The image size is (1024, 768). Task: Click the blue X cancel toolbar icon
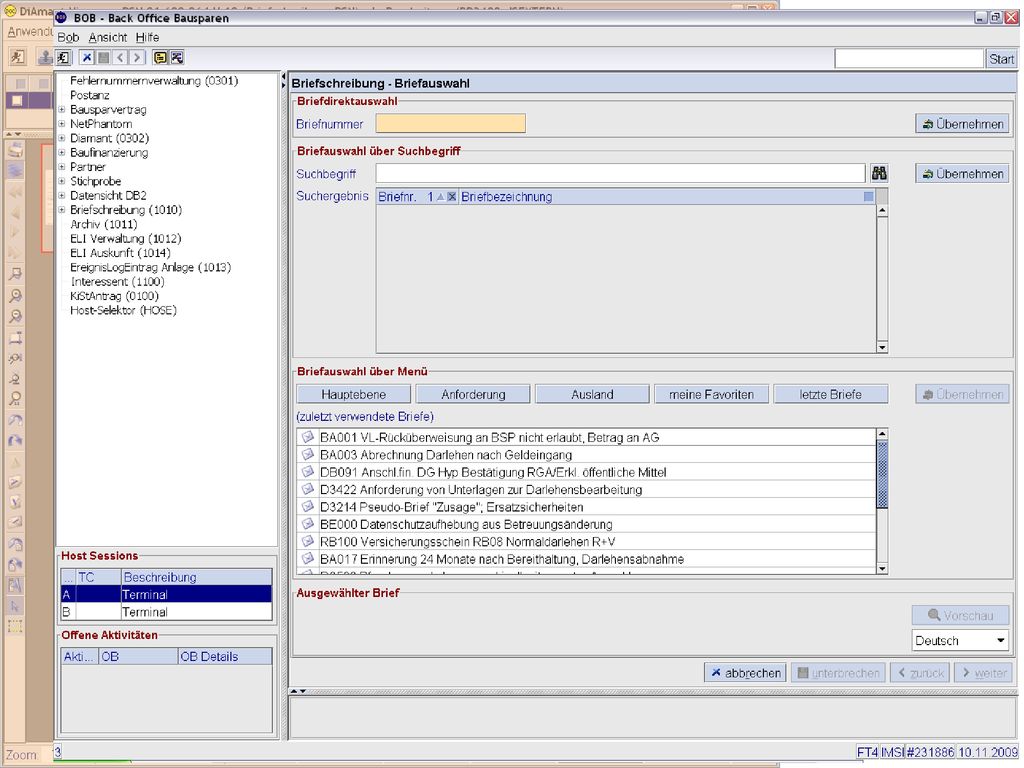coord(87,57)
